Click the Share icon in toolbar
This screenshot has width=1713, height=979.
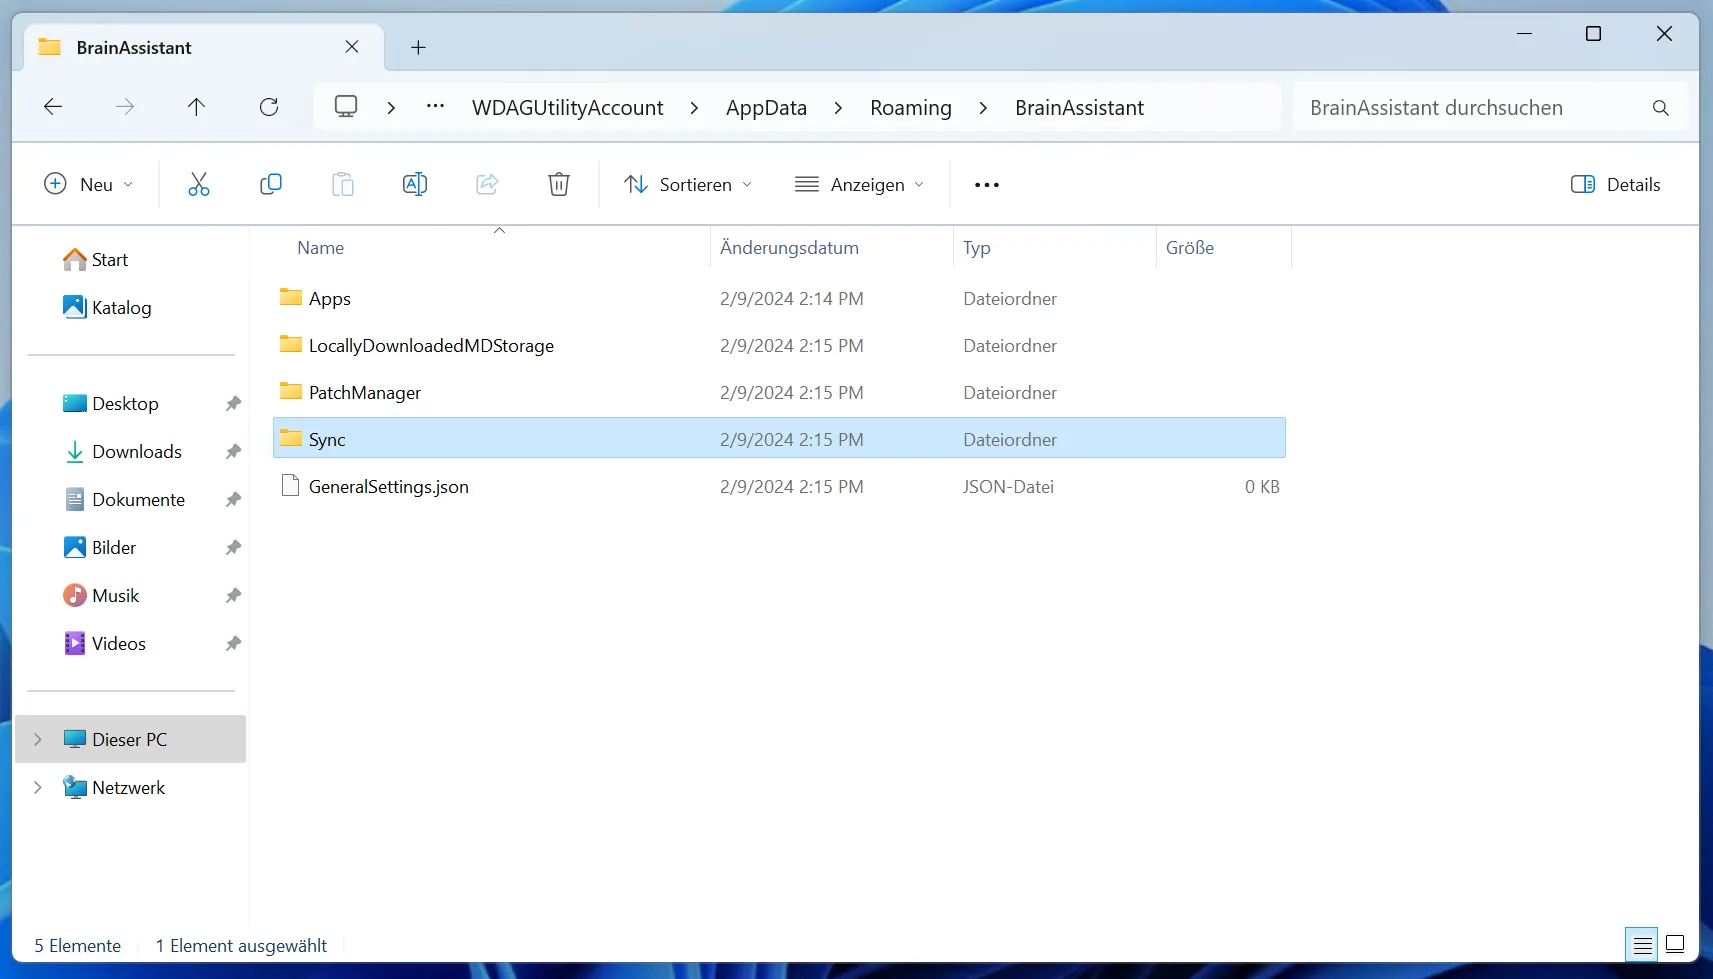[487, 184]
